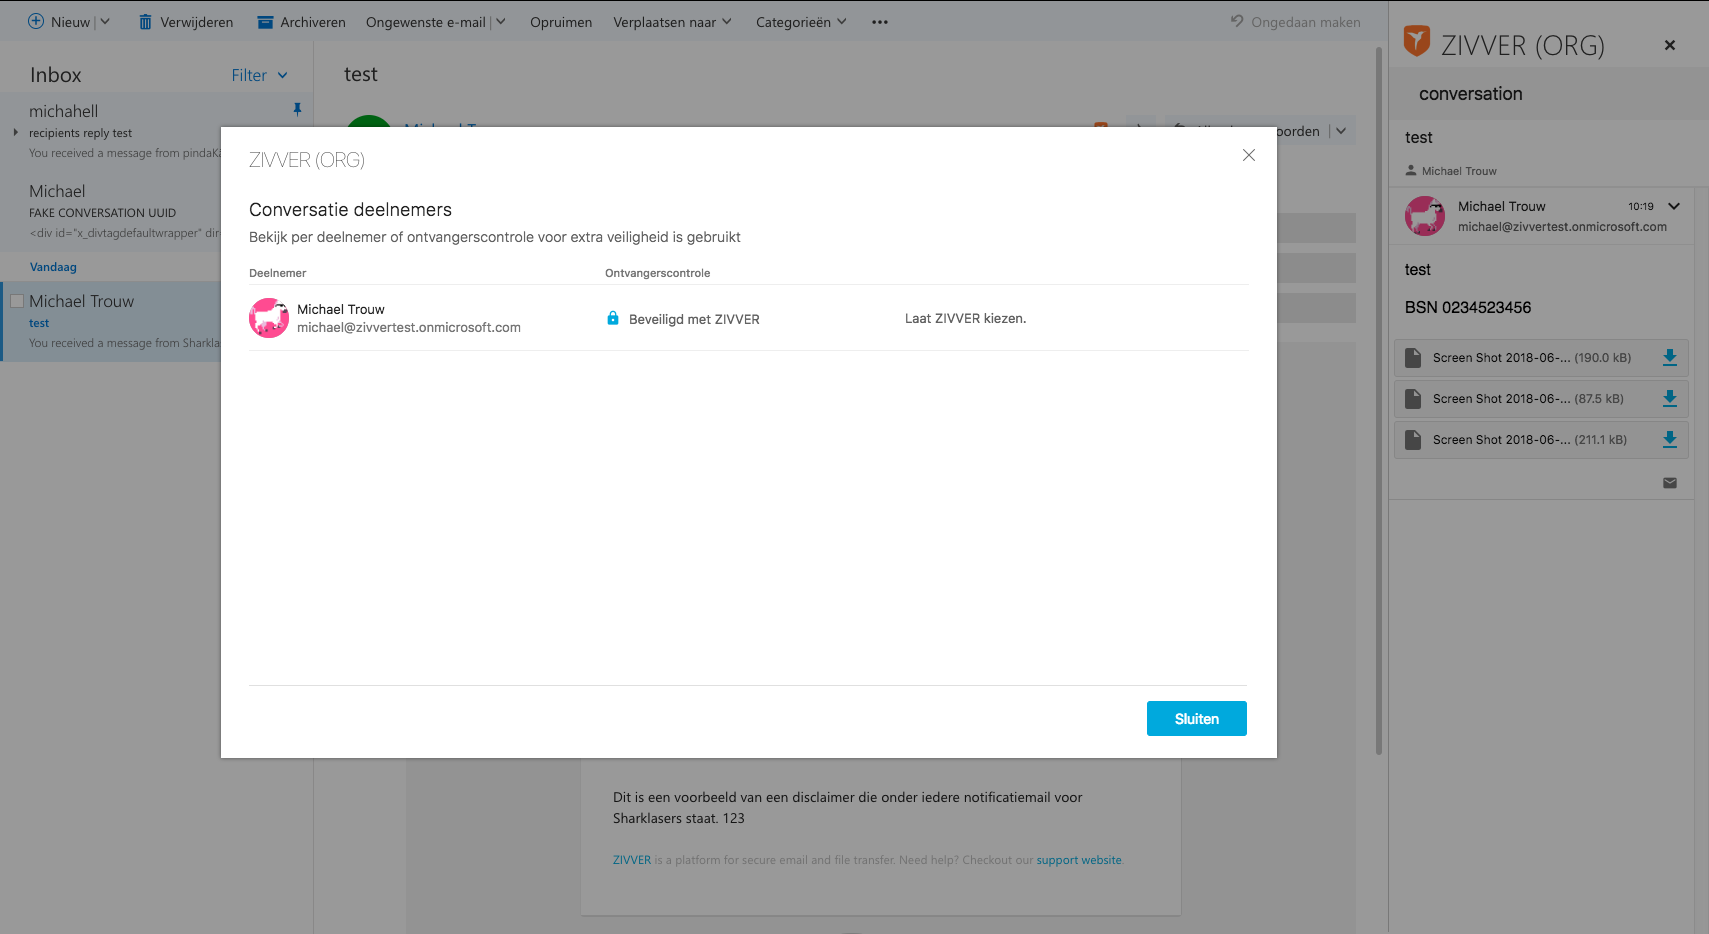Viewport: 1709px width, 934px height.
Task: Click the ZIVVER link in the footer
Action: point(632,860)
